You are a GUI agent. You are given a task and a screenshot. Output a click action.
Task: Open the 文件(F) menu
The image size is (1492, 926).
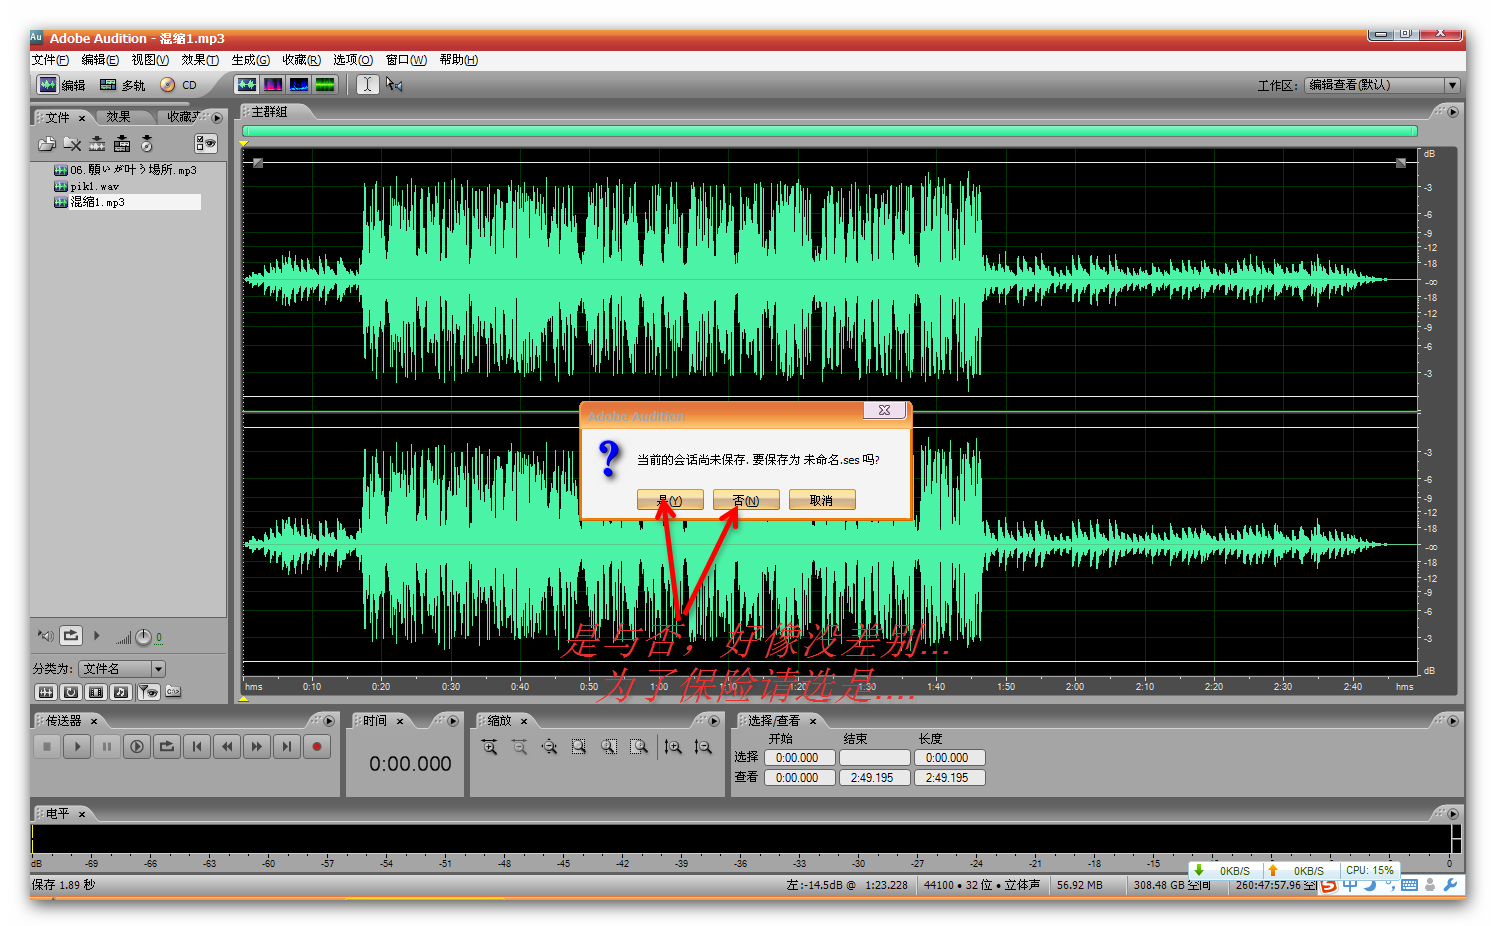50,60
